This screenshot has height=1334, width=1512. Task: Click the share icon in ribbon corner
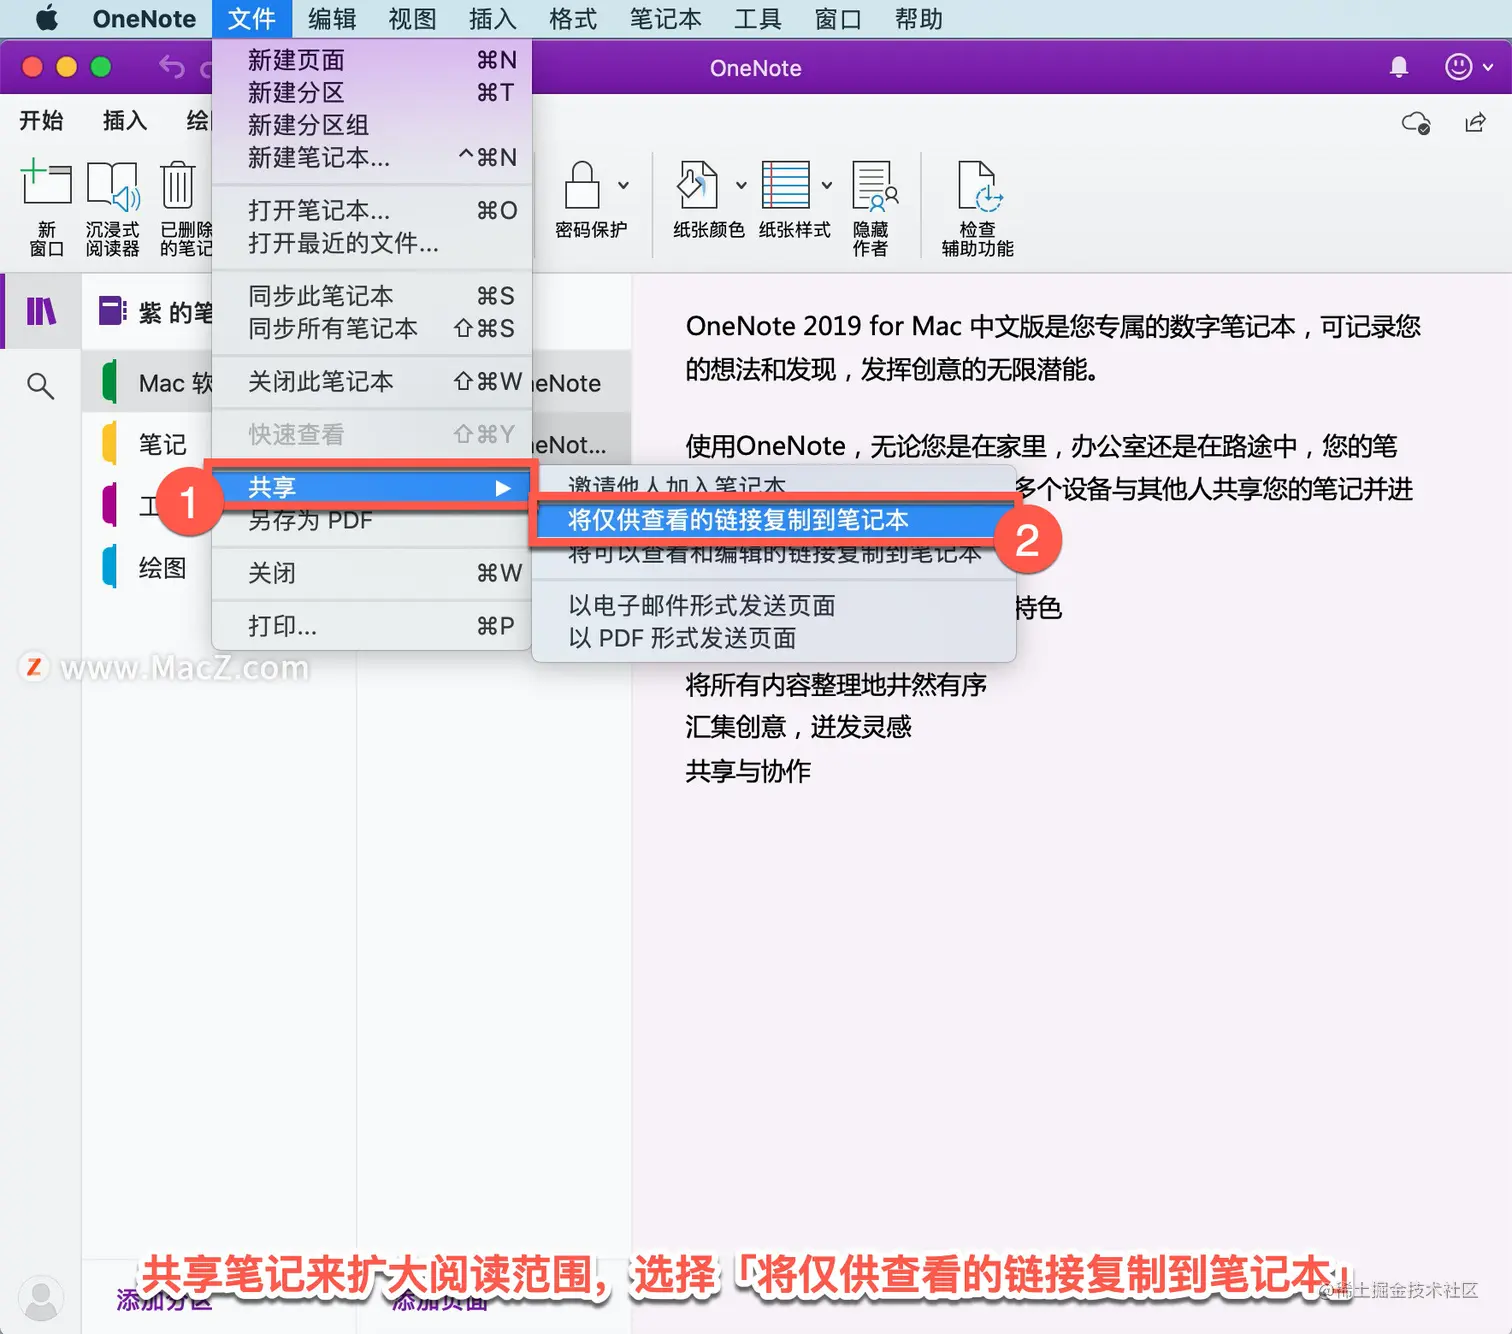tap(1475, 122)
